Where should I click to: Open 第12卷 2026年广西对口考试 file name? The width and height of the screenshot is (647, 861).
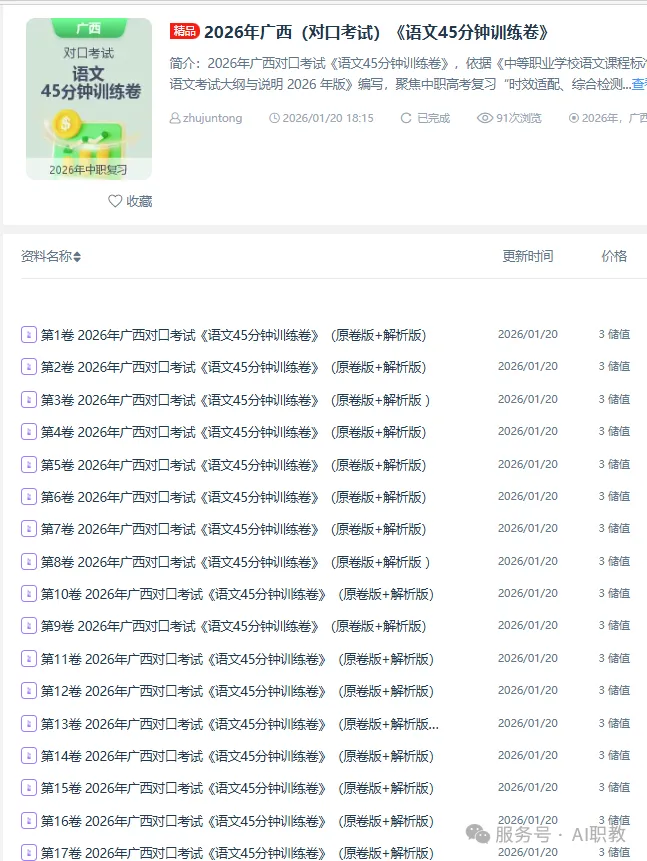point(237,691)
